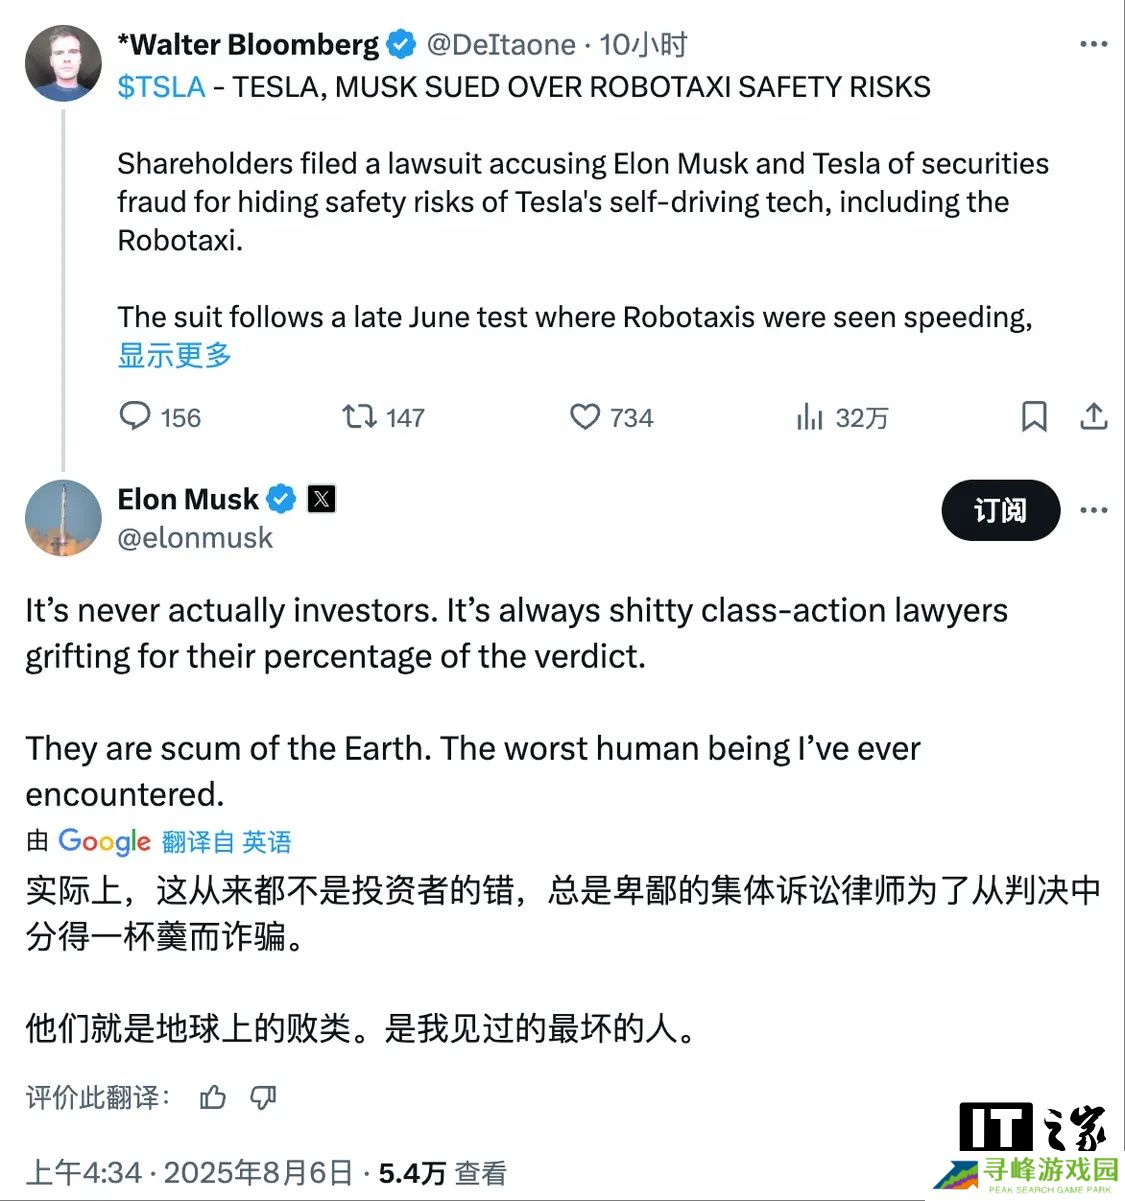Click the reply icon with 156 comments
Image resolution: width=1125 pixels, height=1201 pixels.
(x=135, y=416)
